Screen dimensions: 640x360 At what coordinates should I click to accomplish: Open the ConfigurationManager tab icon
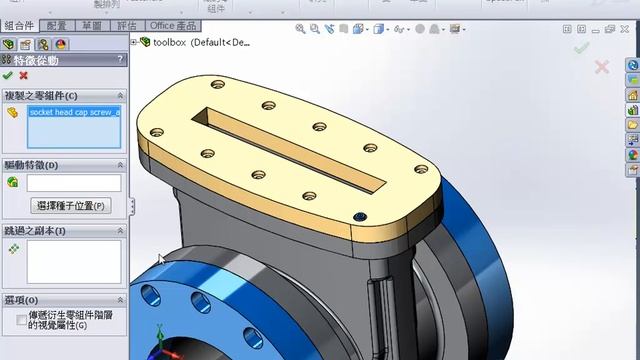[x=43, y=44]
